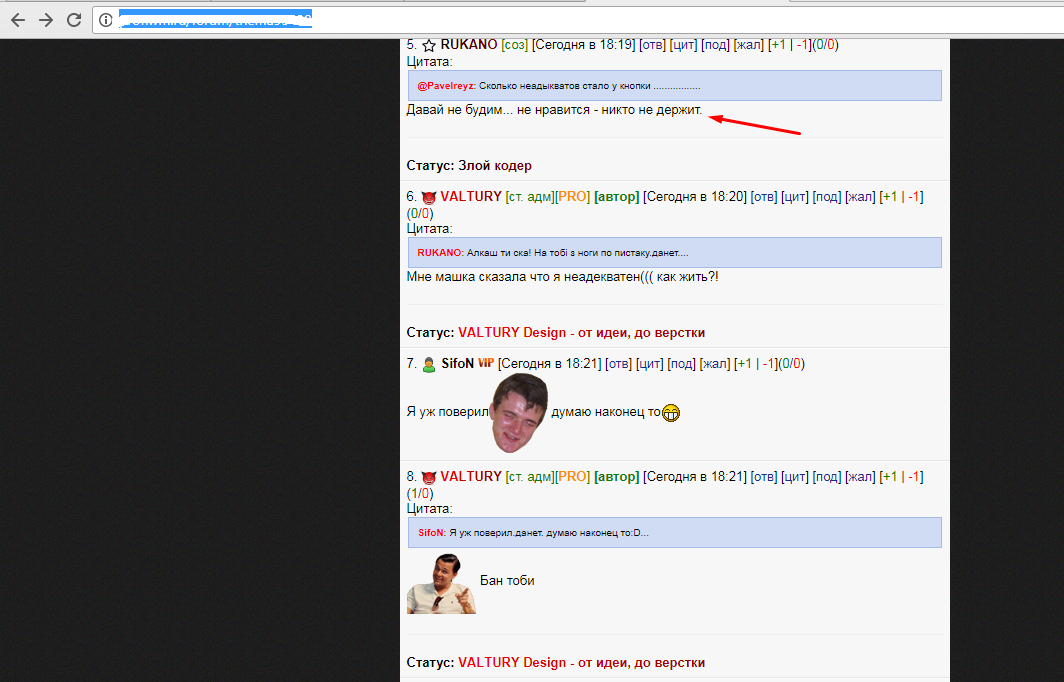Open site info icon in address bar

point(106,20)
